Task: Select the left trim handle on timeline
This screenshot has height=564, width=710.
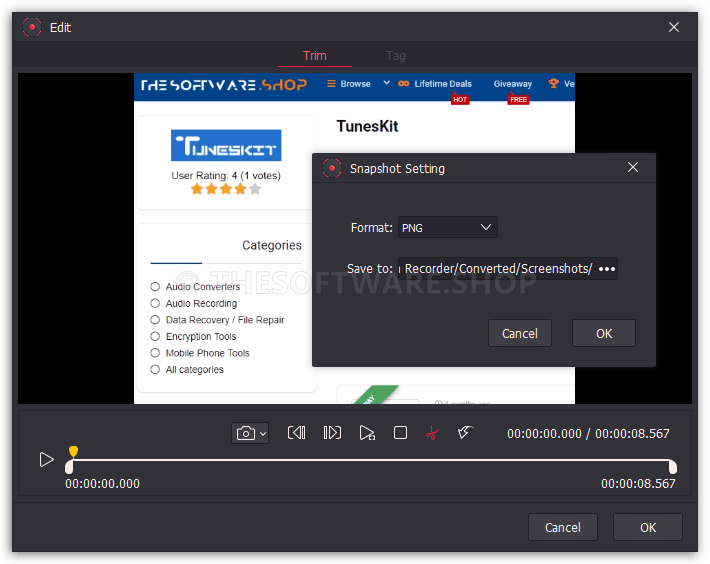Action: click(x=69, y=466)
